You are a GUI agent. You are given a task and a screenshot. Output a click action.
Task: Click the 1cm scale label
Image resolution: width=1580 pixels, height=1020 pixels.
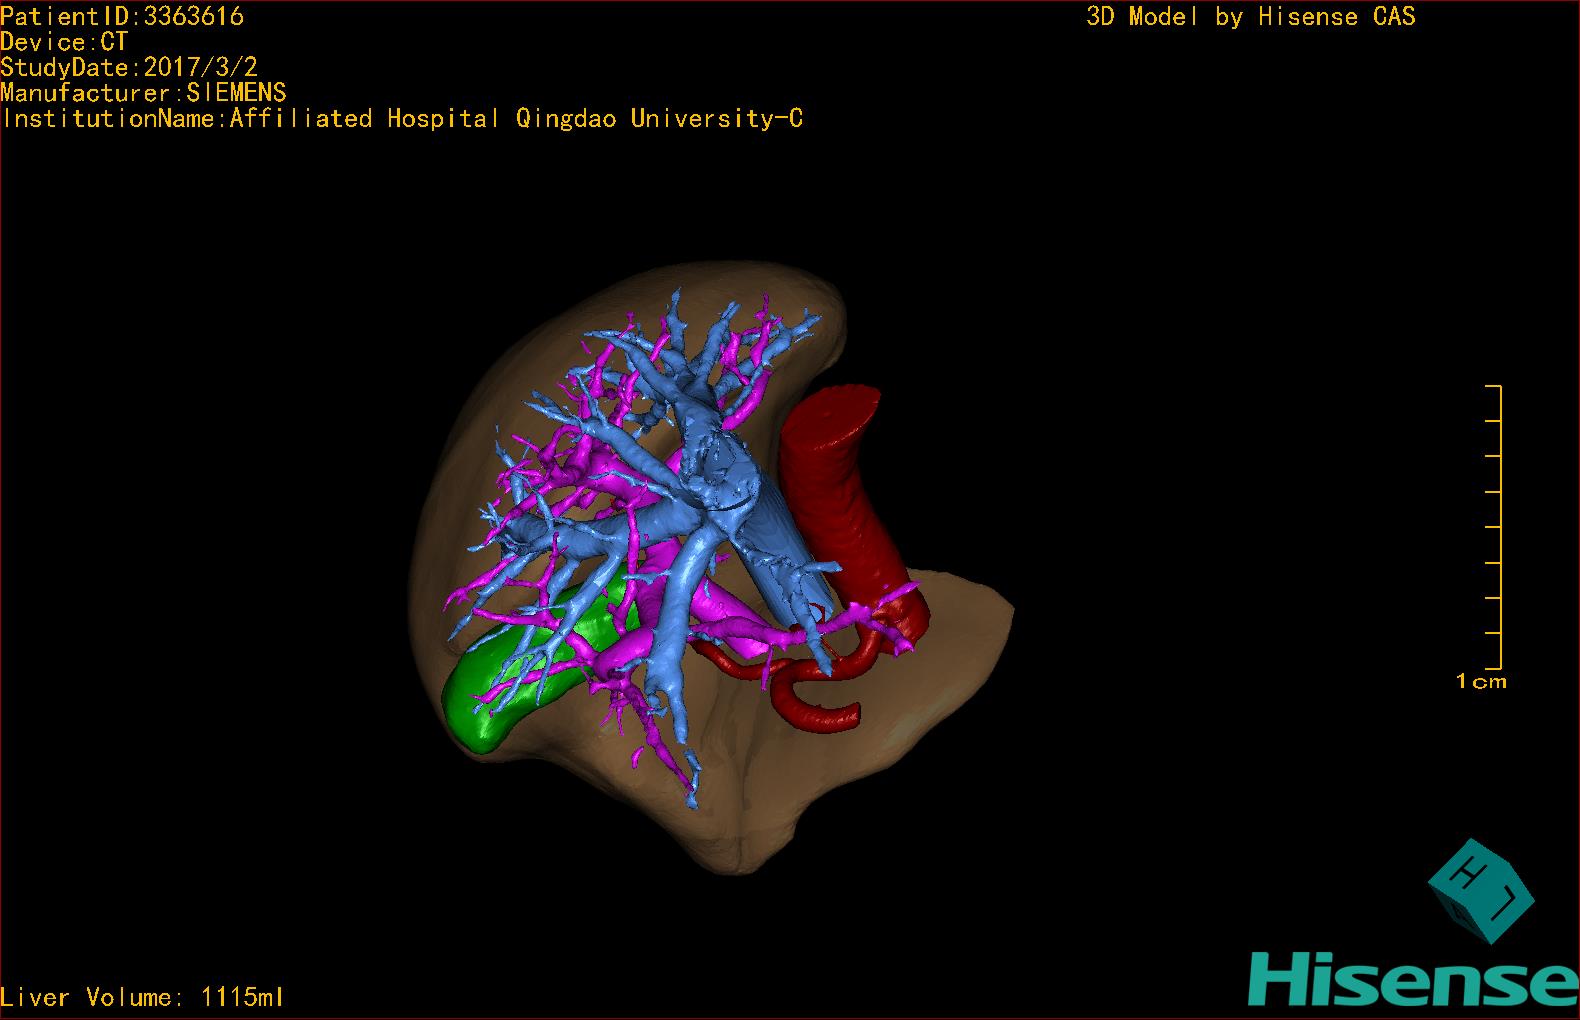coord(1480,682)
